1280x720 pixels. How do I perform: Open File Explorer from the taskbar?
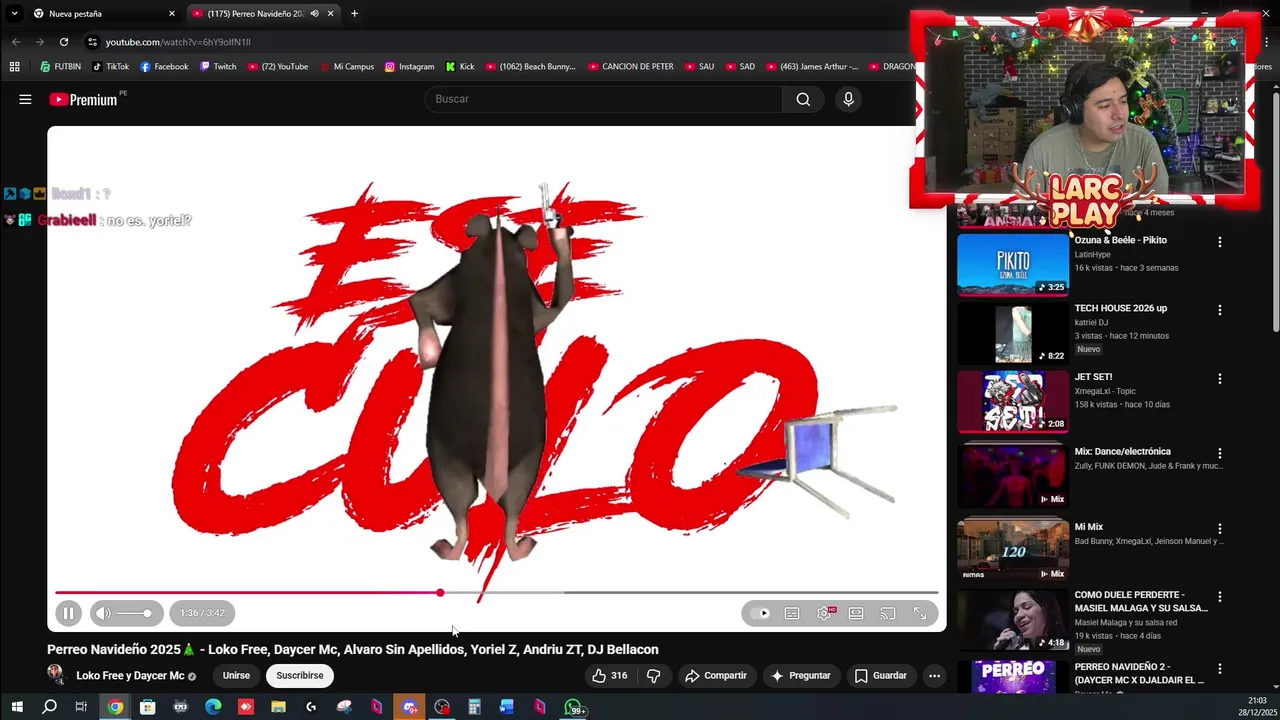pyautogui.click(x=278, y=708)
